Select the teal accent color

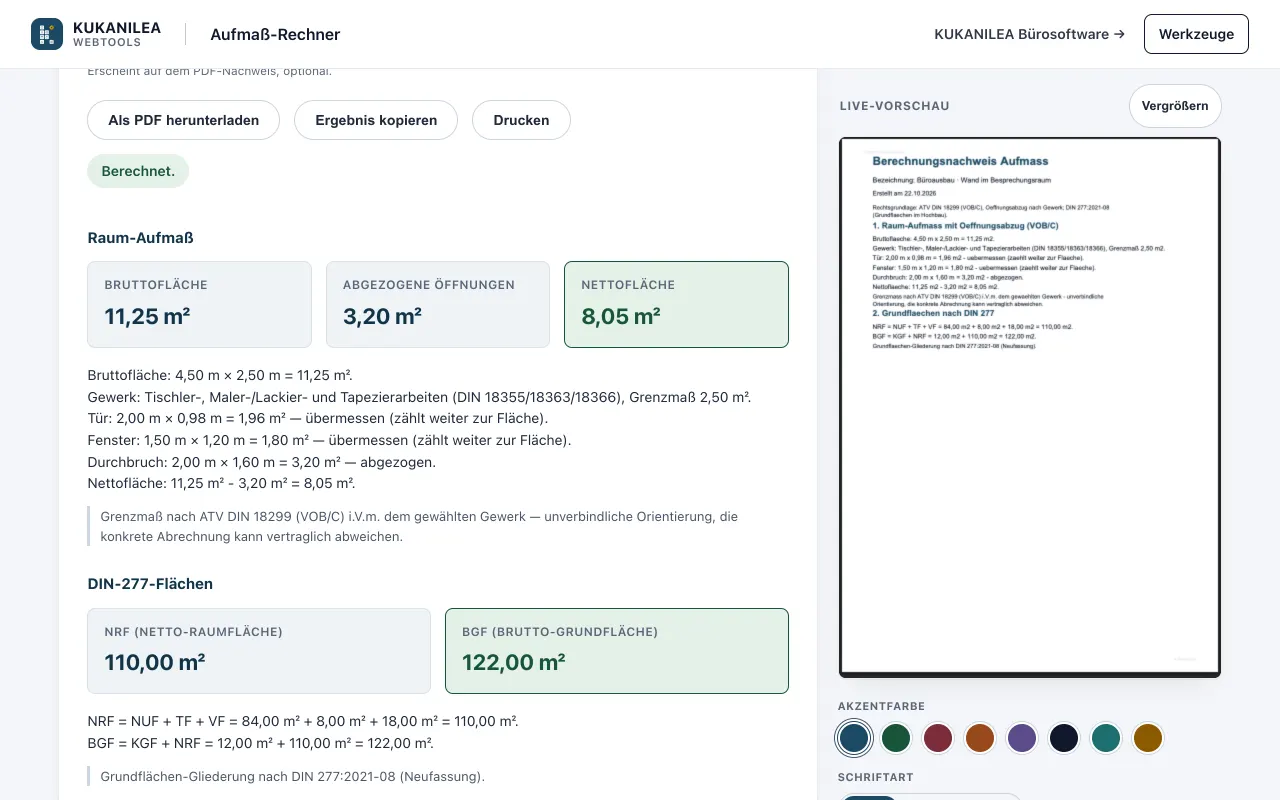coord(1105,738)
